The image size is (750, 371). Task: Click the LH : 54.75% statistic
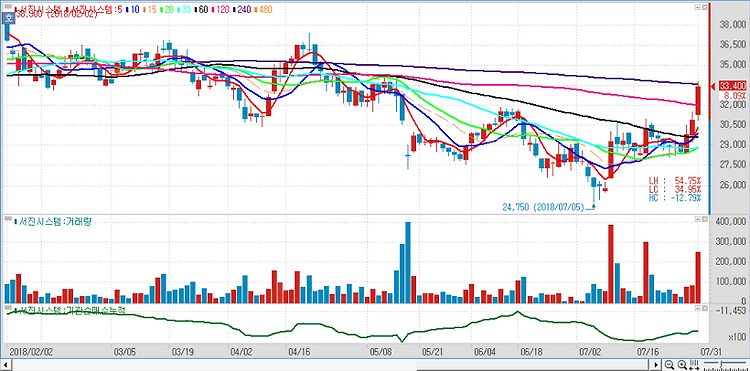[675, 181]
